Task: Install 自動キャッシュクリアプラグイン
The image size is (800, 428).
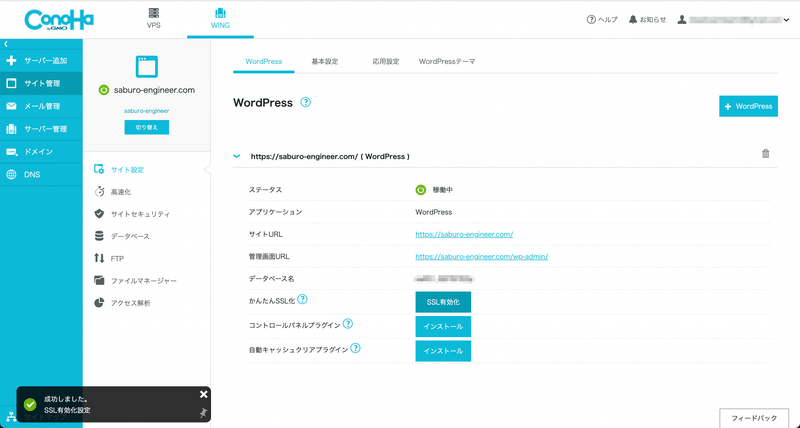Action: 443,351
